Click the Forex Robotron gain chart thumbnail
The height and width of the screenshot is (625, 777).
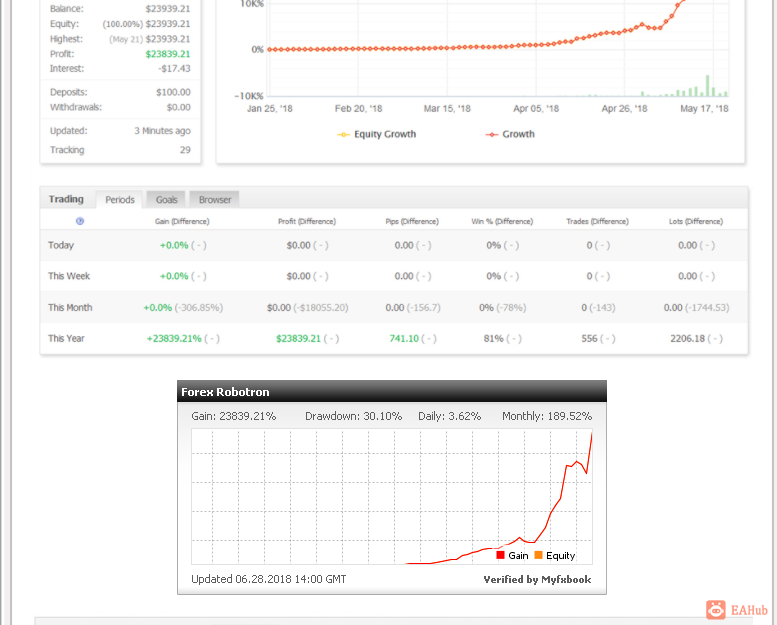click(x=391, y=497)
